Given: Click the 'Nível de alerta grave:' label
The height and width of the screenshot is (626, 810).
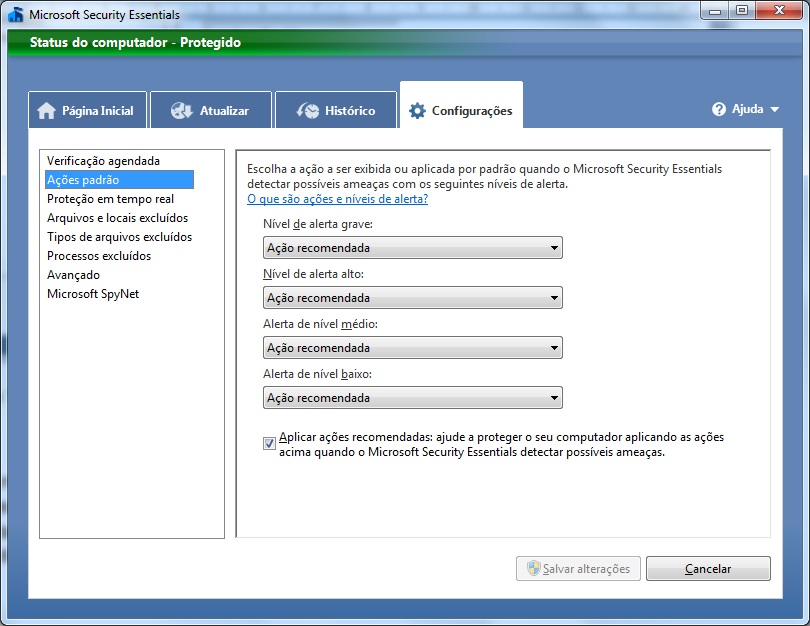Looking at the screenshot, I should [318, 224].
